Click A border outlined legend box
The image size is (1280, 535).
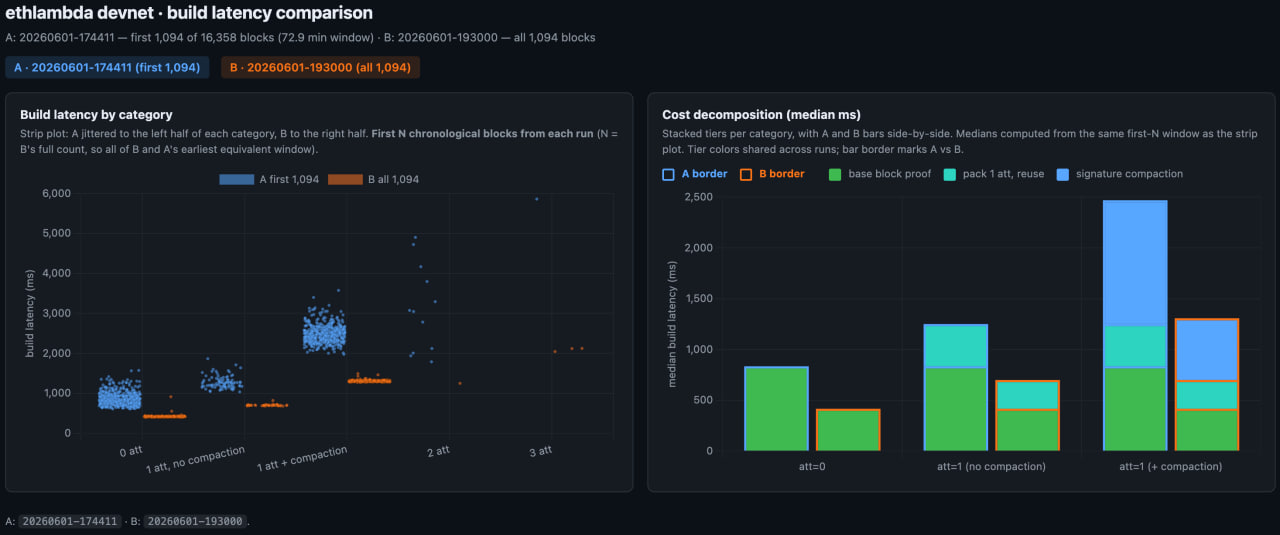point(668,174)
